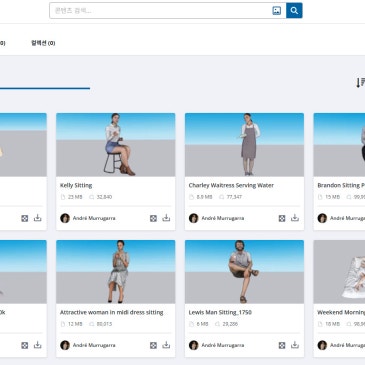Open the sort order control at right
The image size is (365, 365).
click(x=360, y=82)
